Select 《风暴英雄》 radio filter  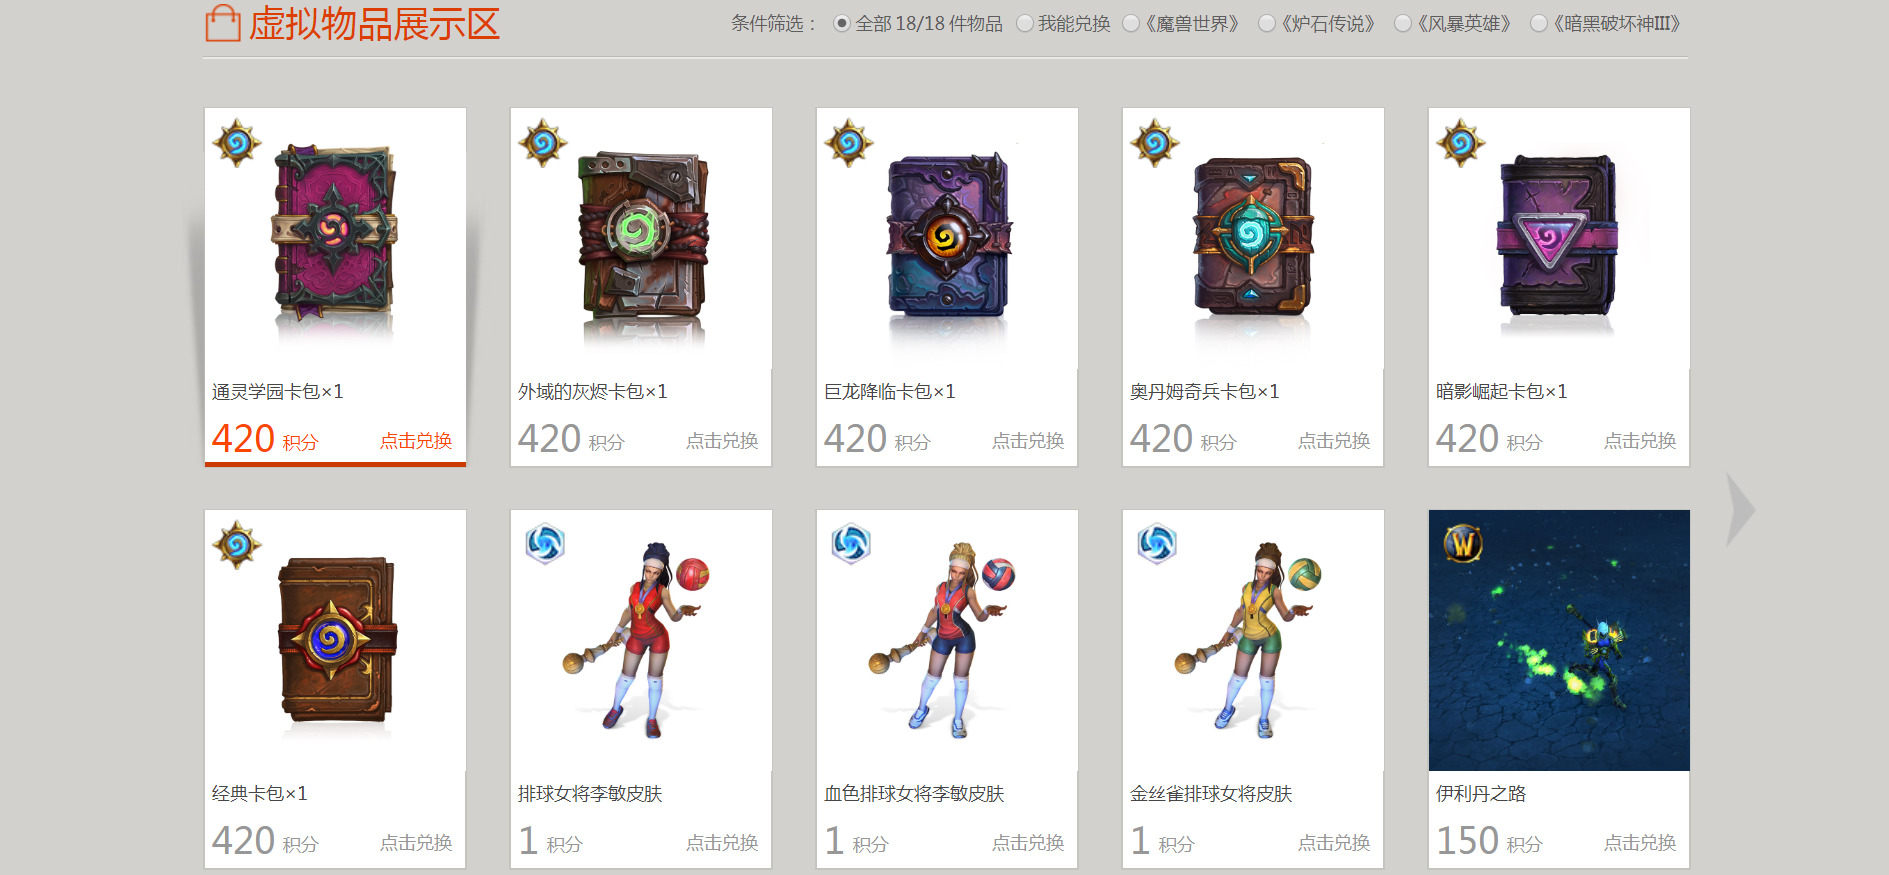pos(1403,23)
